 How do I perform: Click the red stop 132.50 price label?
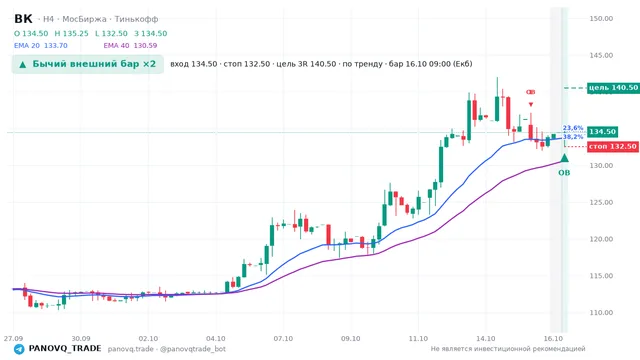pos(613,146)
